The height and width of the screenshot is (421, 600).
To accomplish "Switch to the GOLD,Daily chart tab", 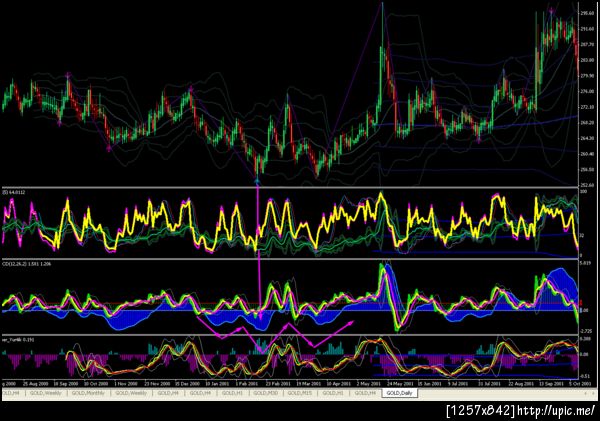I will click(399, 393).
